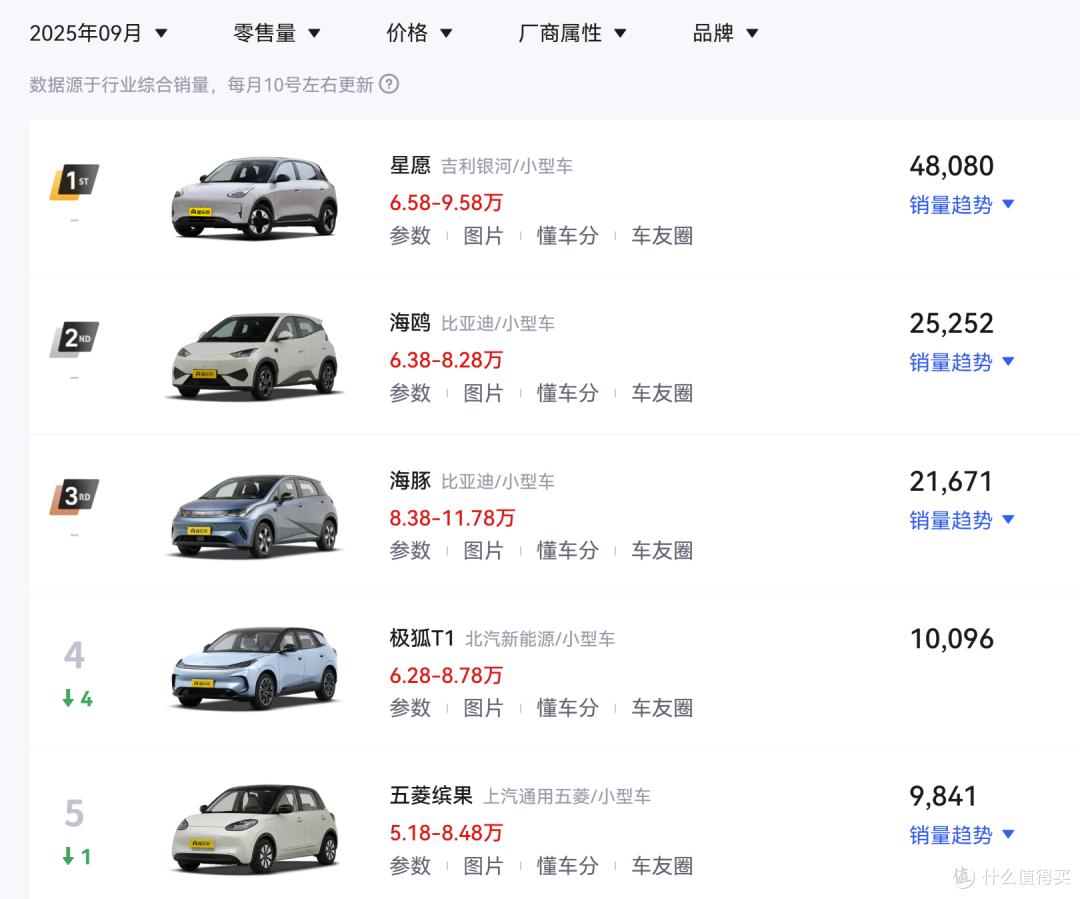Open the 海豚 car thumbnail
The image size is (1080, 899).
(255, 515)
